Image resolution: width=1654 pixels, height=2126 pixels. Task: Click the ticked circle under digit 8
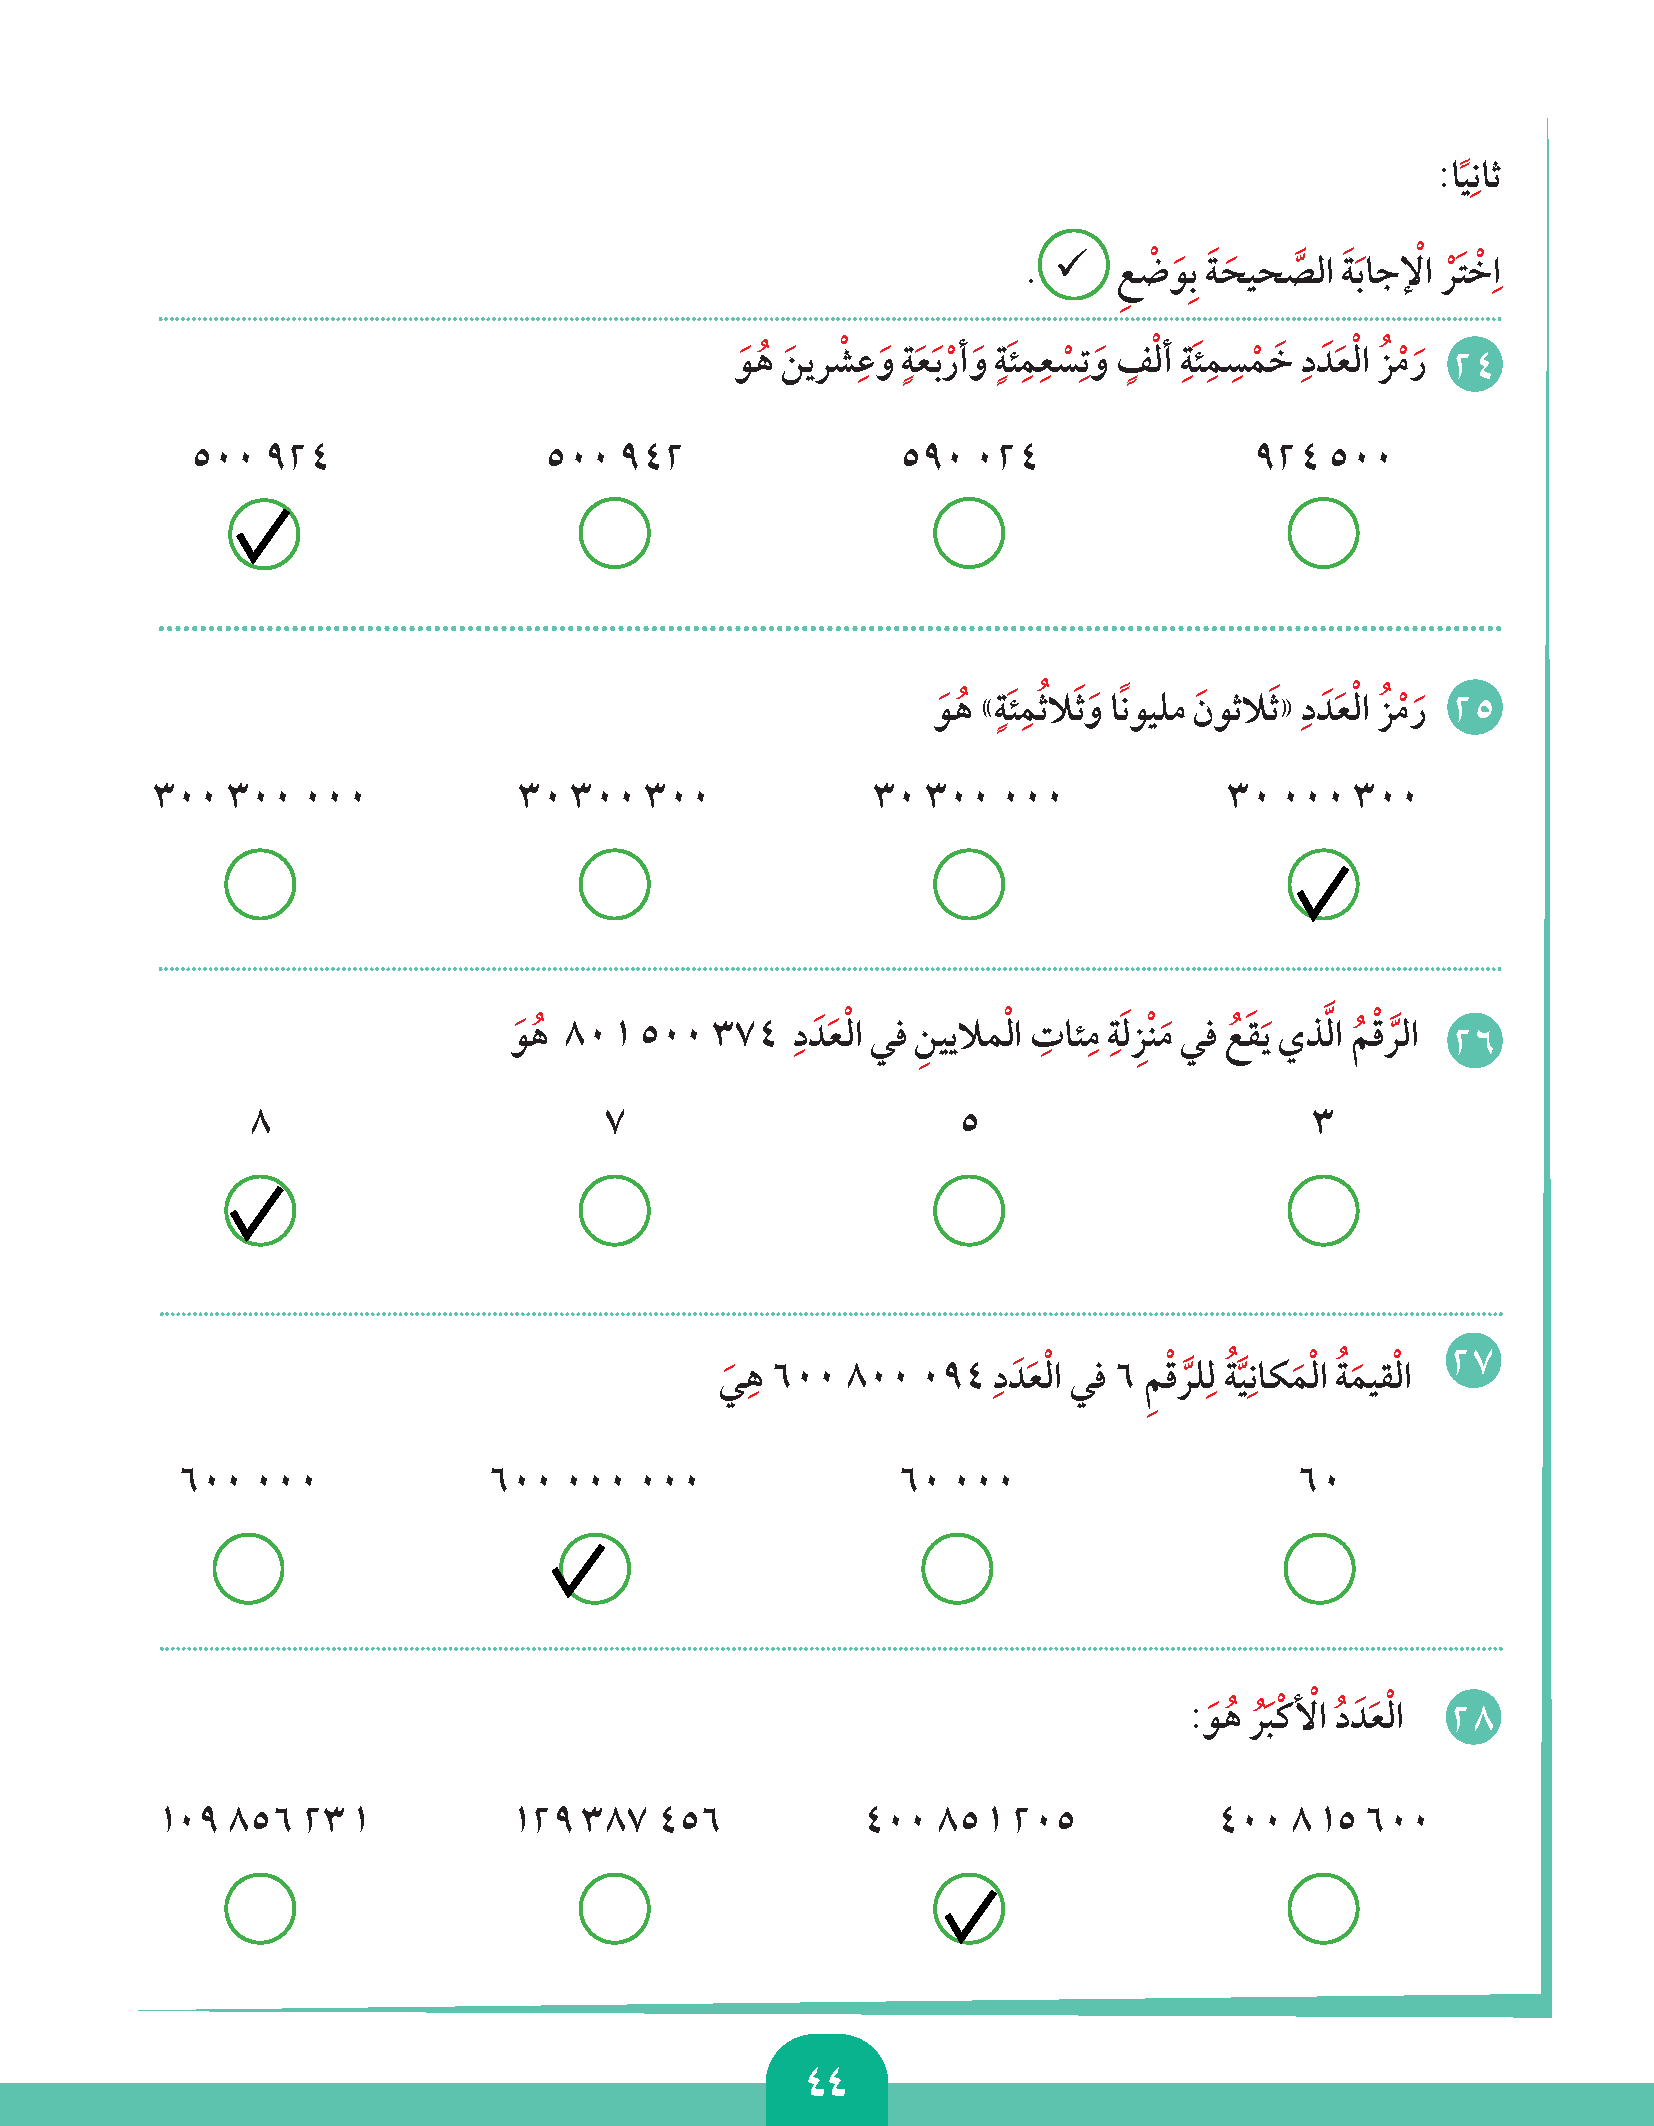(260, 1211)
